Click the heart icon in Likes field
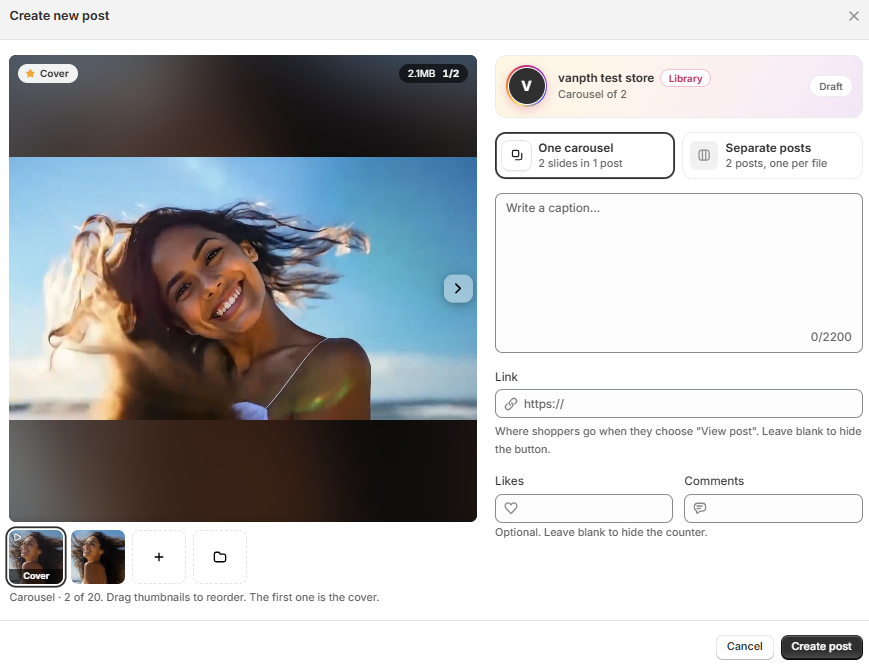The image size is (869, 671). tap(511, 508)
